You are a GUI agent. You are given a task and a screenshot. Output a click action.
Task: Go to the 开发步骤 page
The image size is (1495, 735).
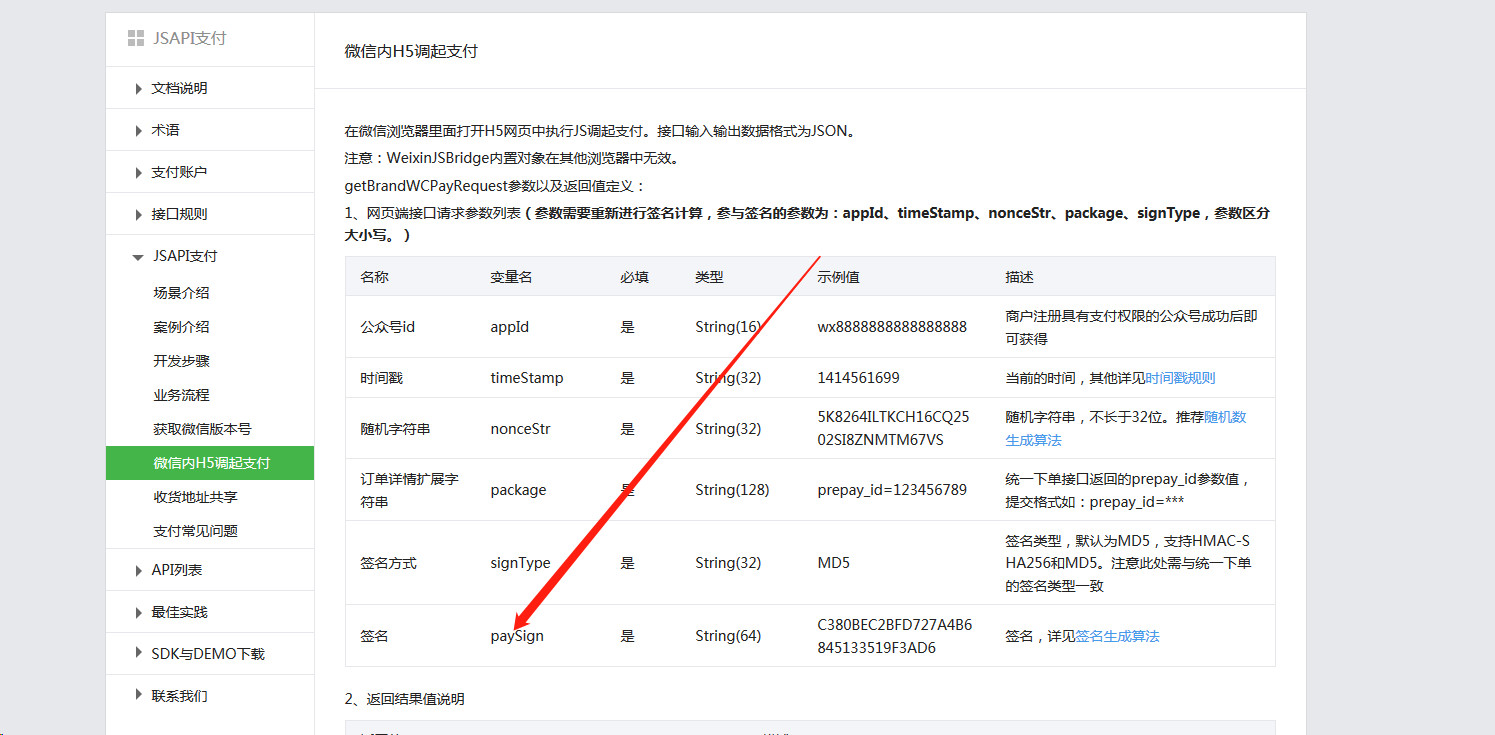pos(181,361)
